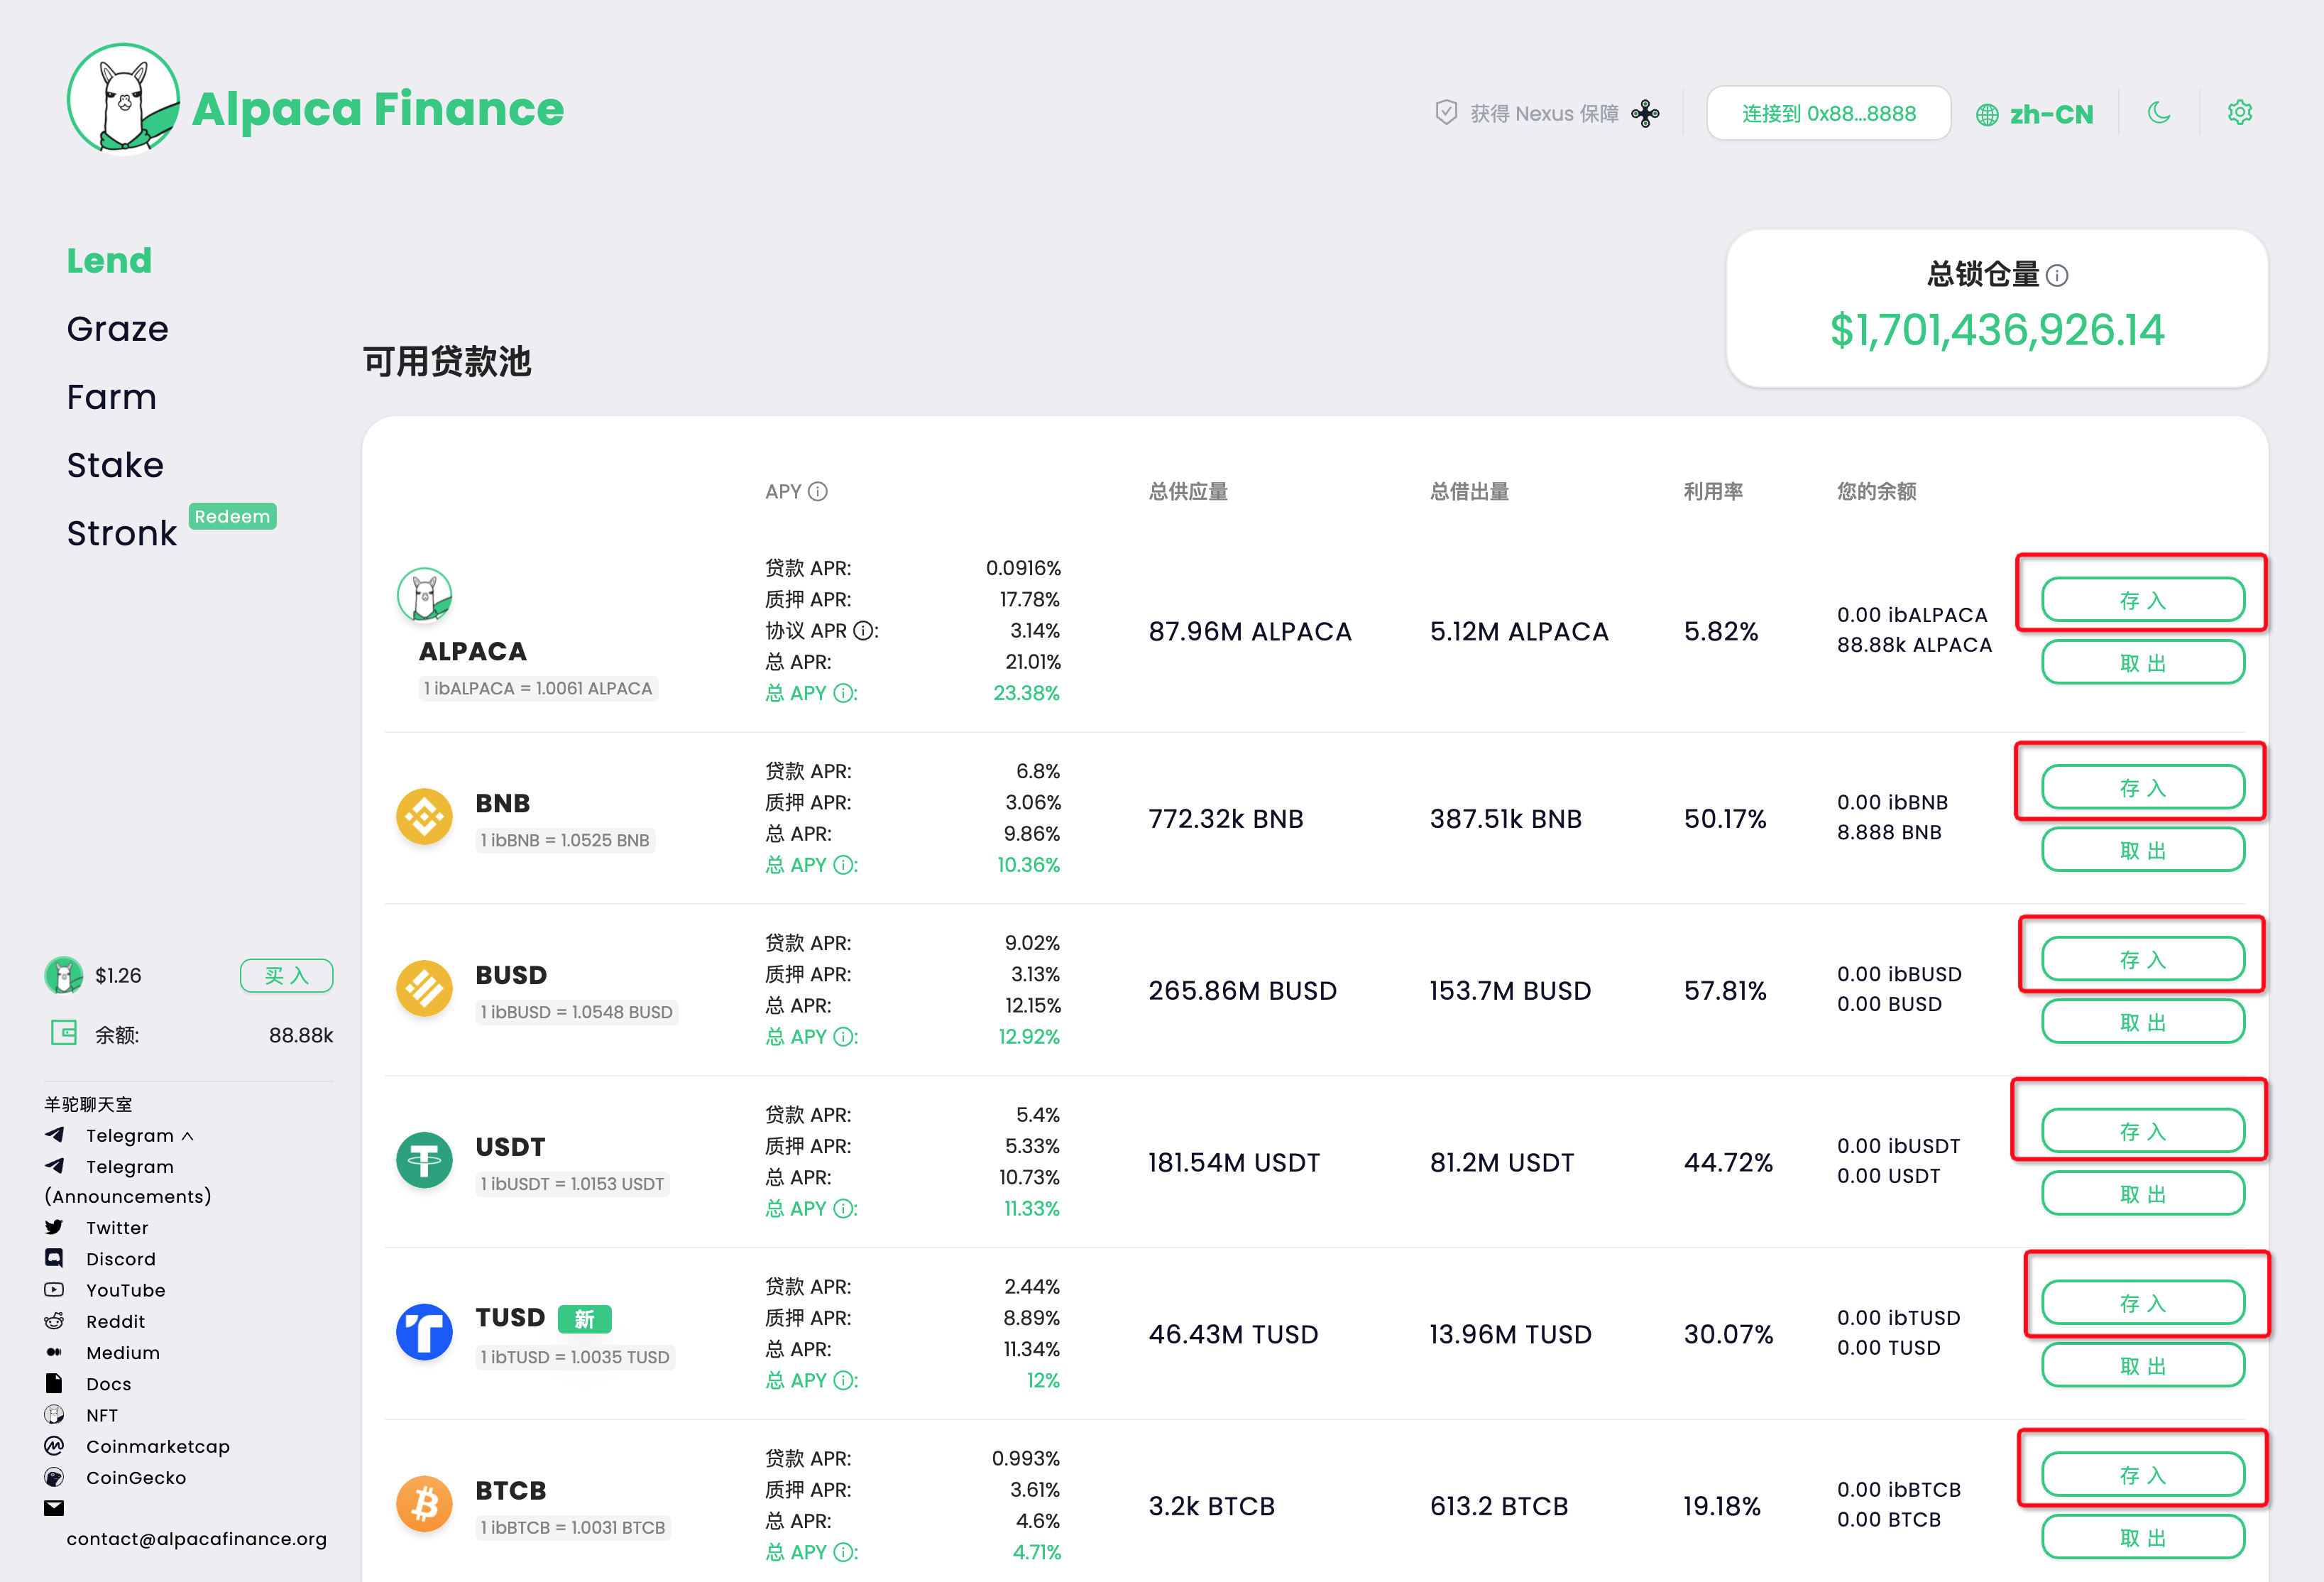The height and width of the screenshot is (1582, 2324).
Task: Click the contact email address link
Action: (197, 1539)
